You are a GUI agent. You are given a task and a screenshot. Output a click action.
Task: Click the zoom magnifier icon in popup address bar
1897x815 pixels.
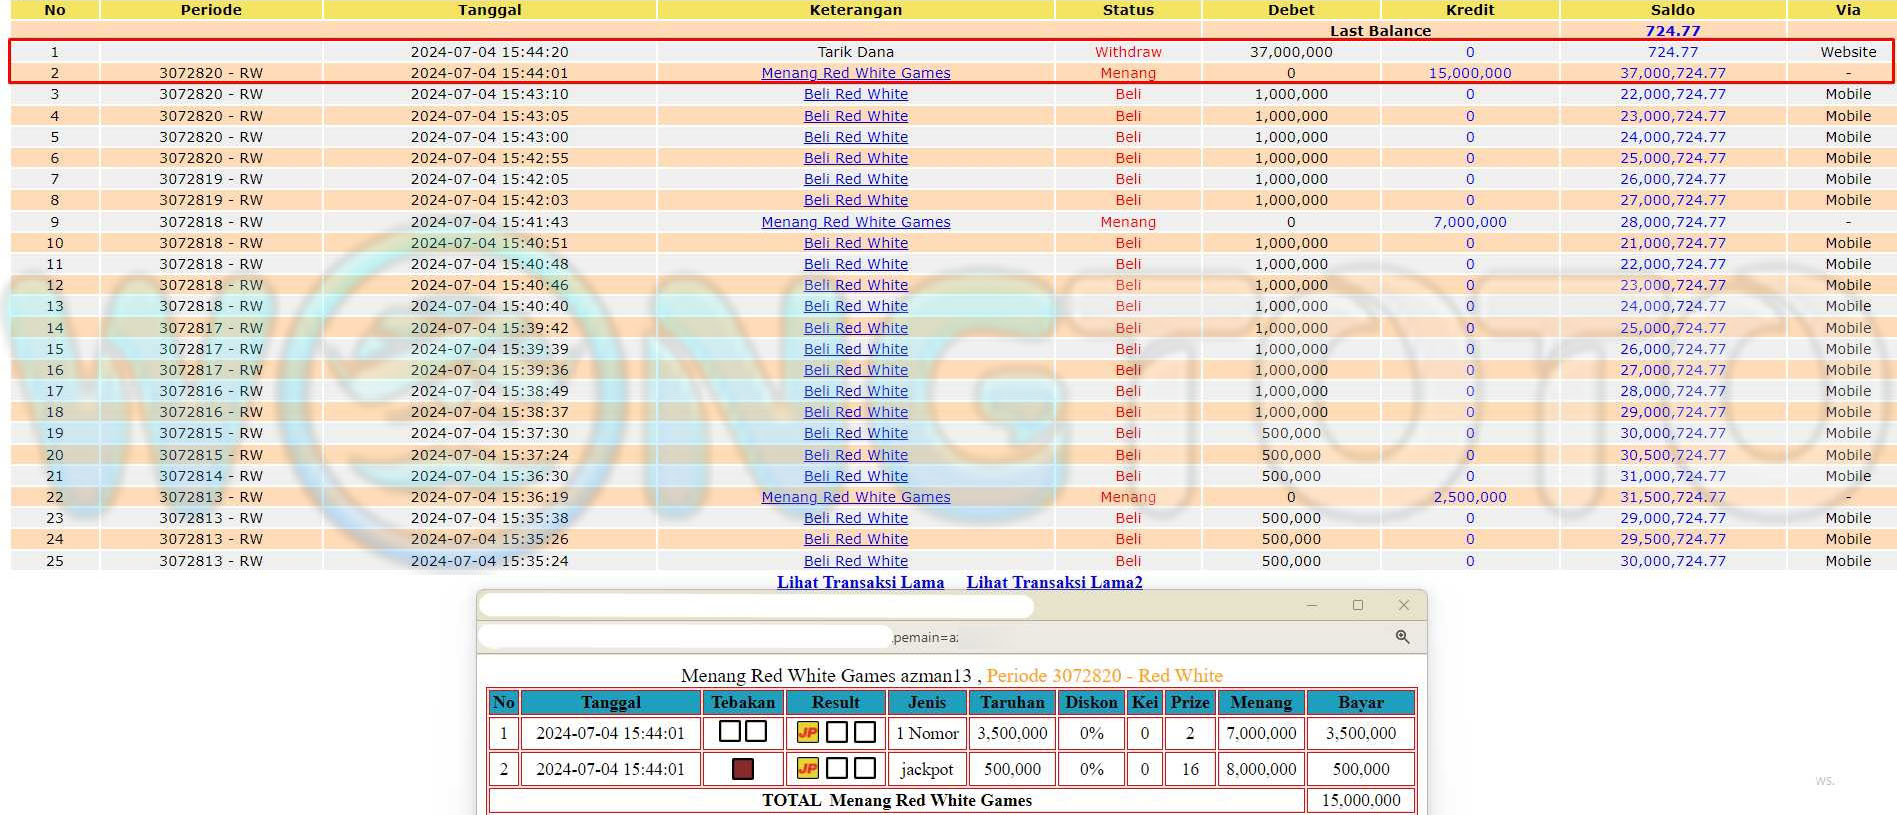[x=1402, y=637]
